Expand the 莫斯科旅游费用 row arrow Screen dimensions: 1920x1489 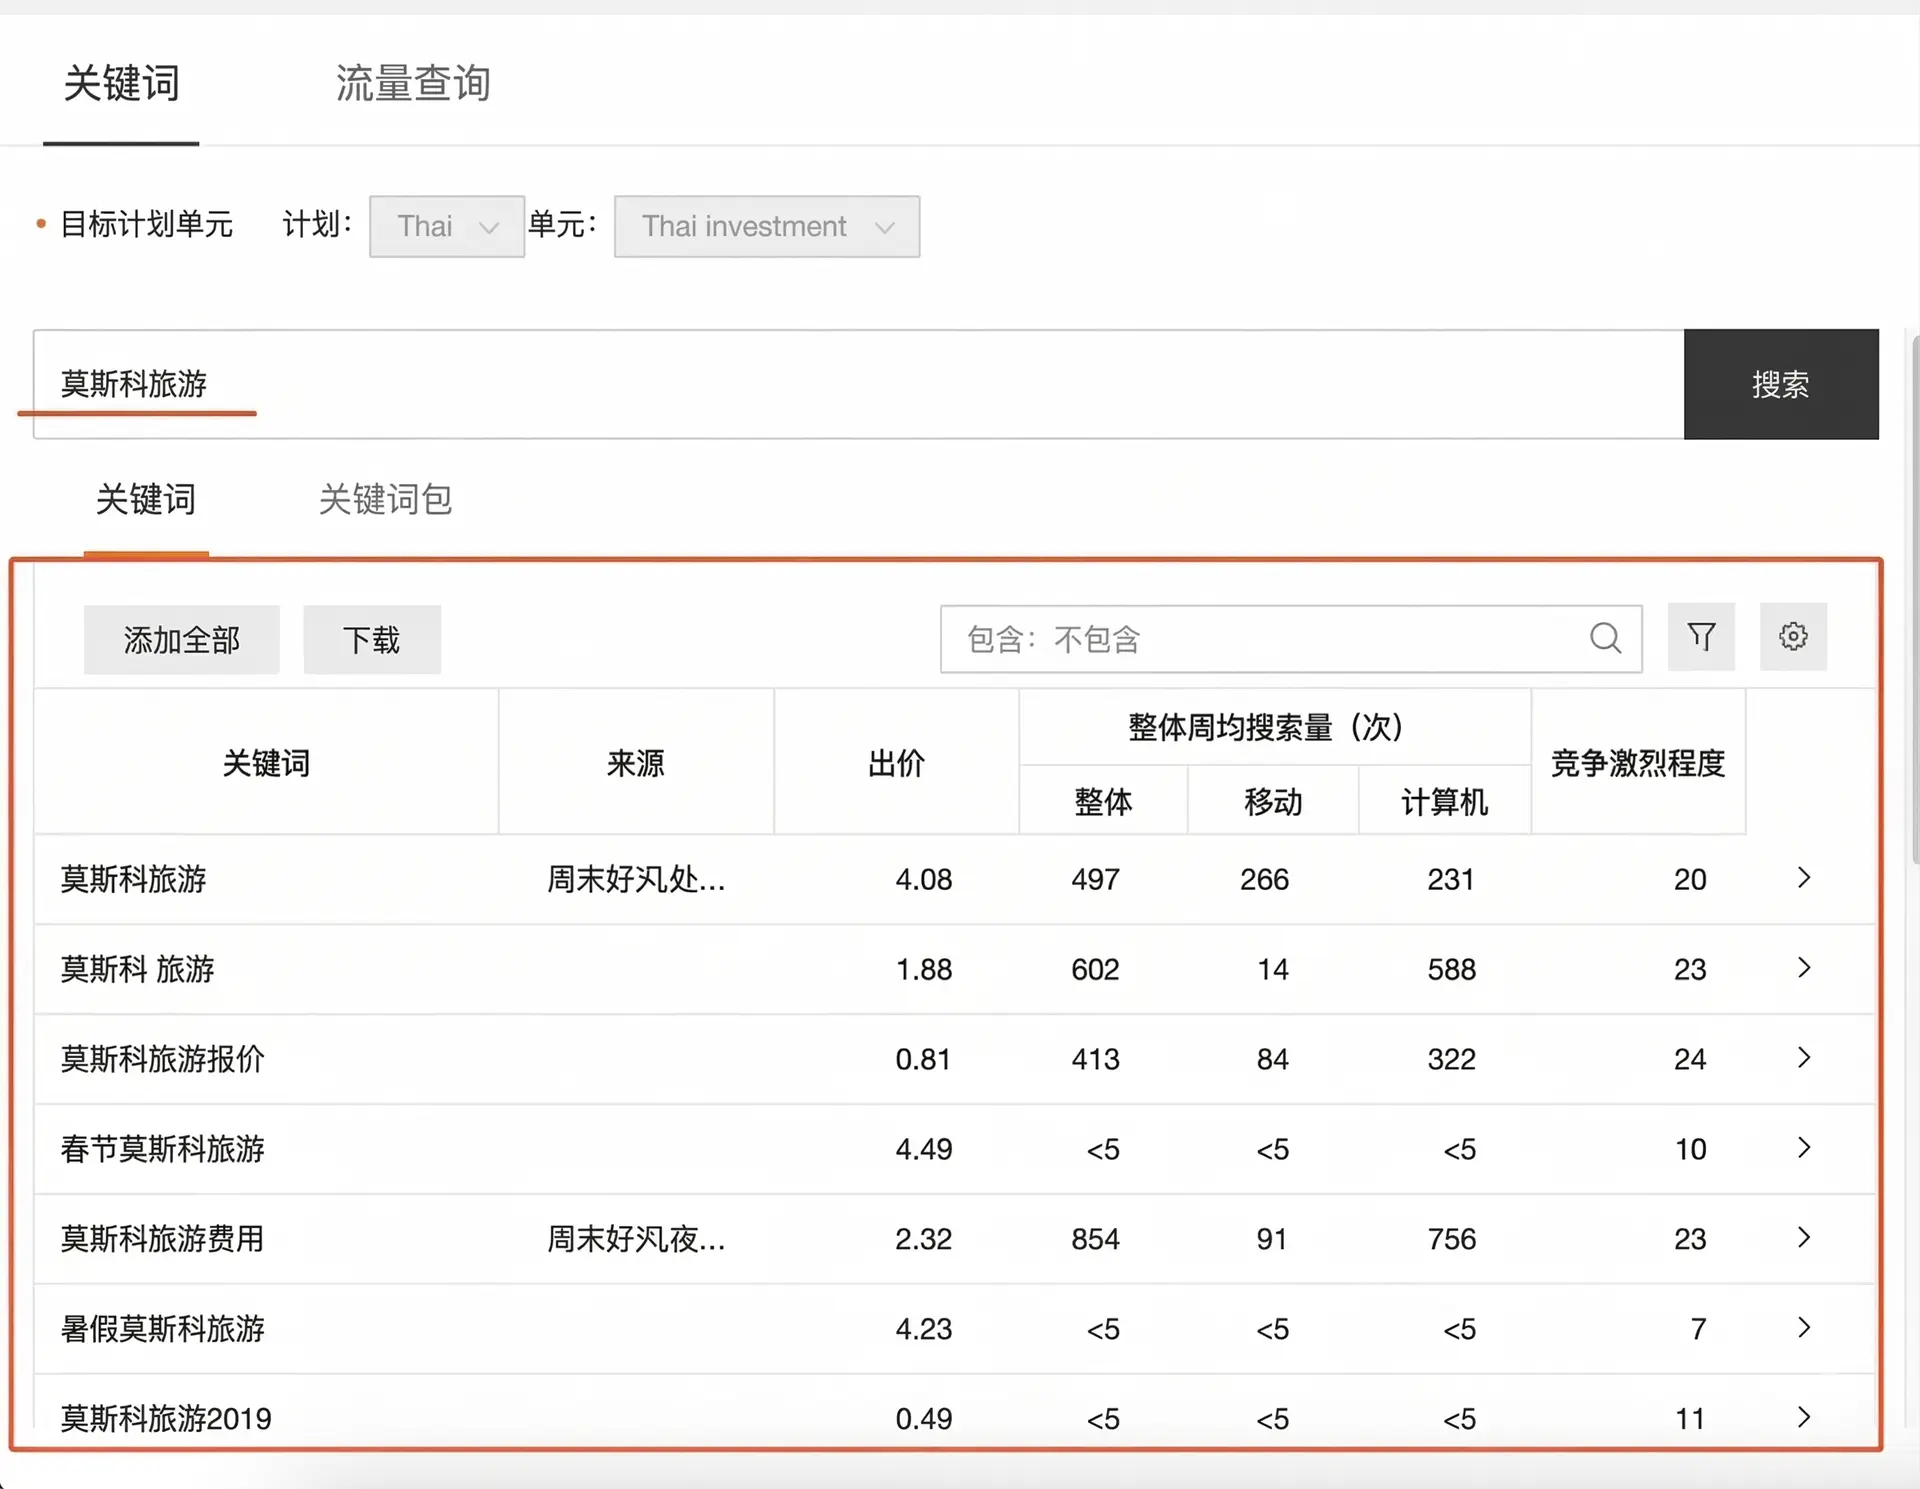point(1804,1238)
